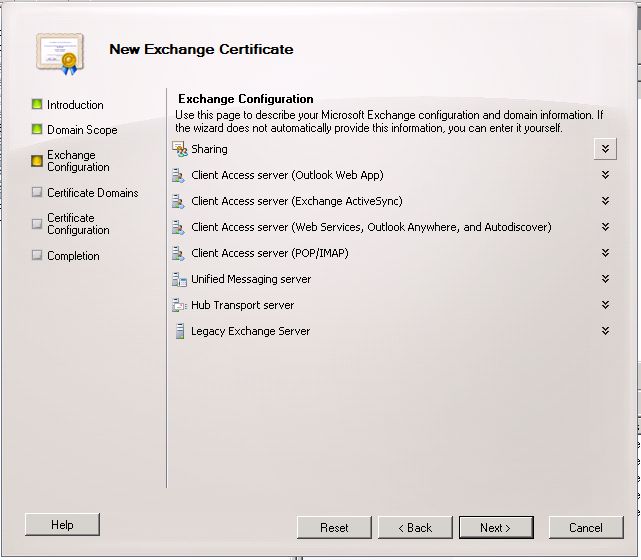Click the icon beside Exchange ActiveSync
Viewport: 641px width, 560px height.
coord(178,202)
